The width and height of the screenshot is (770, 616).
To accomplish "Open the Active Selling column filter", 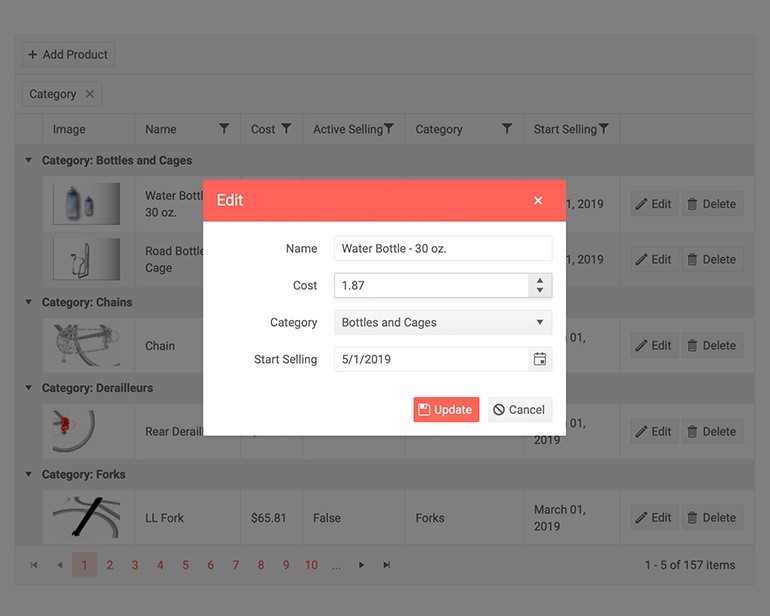I will coord(388,129).
